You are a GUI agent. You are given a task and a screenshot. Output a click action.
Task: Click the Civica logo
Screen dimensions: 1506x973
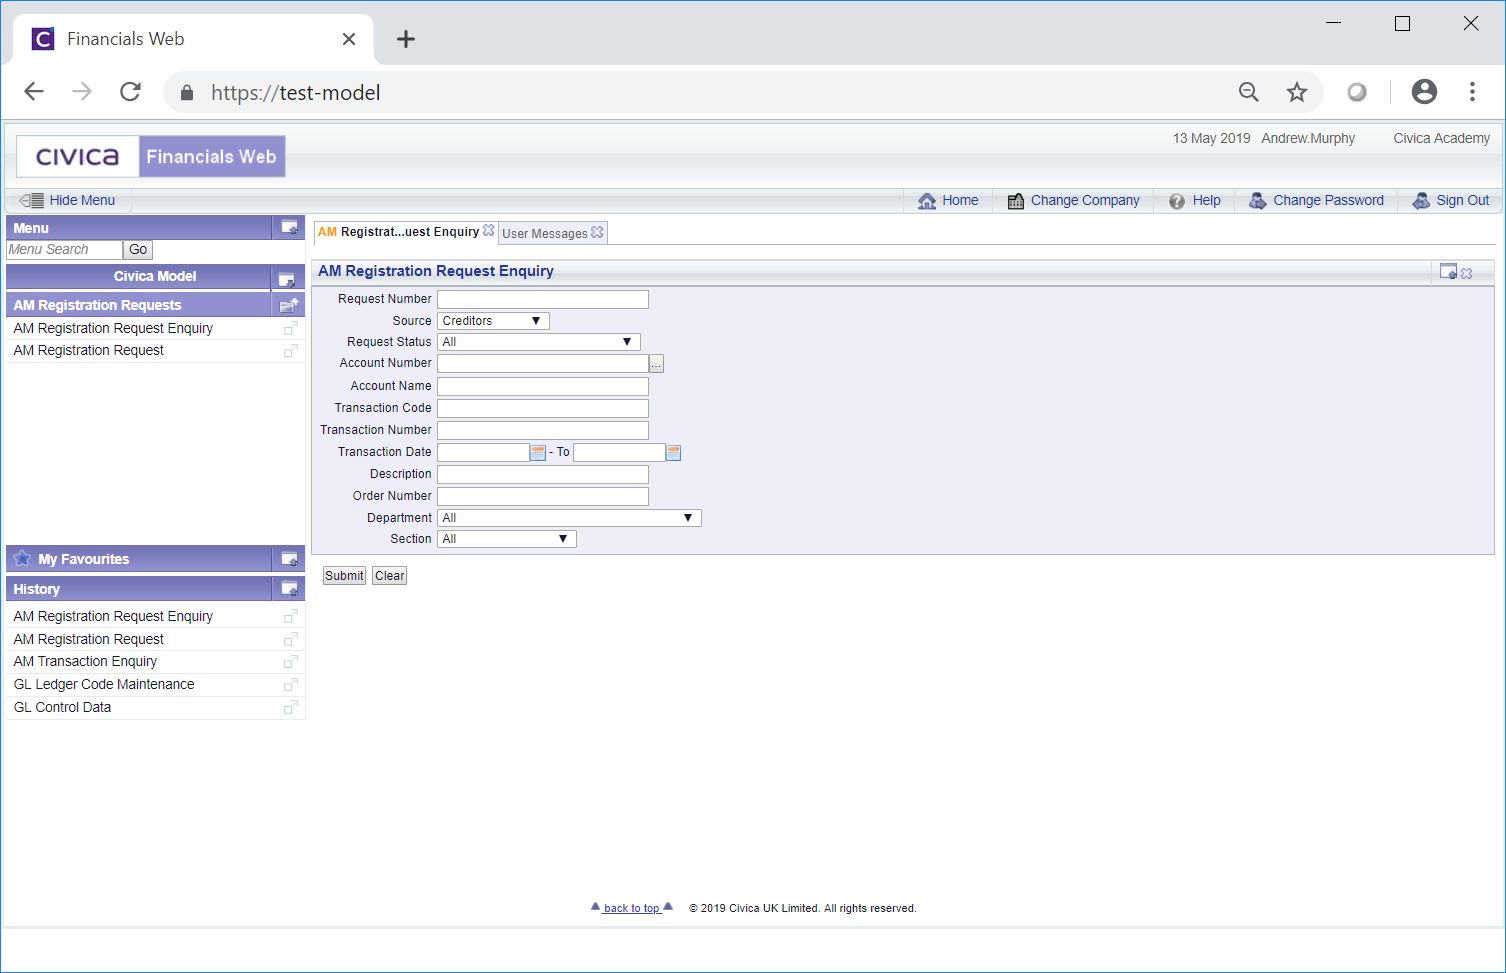tap(78, 157)
